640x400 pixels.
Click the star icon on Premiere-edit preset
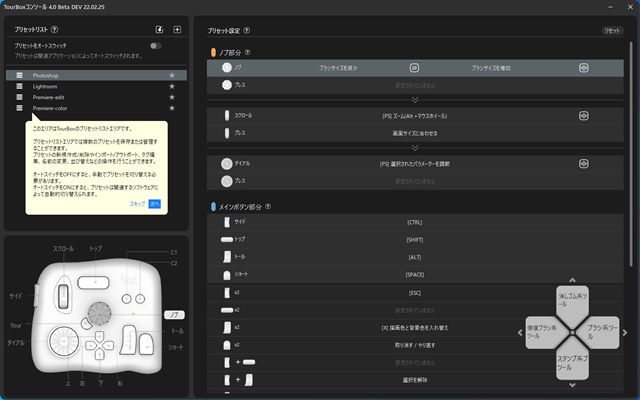(x=172, y=97)
